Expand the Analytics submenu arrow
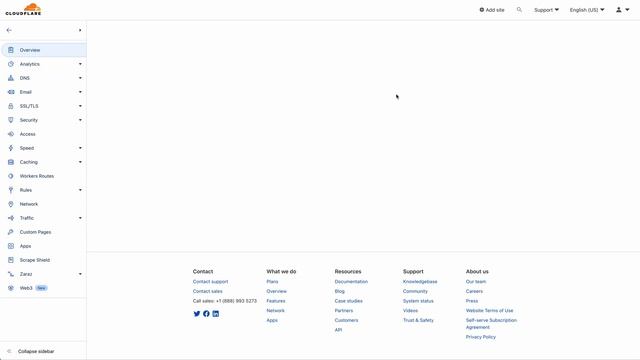Viewport: 640px width, 360px height. click(x=80, y=64)
